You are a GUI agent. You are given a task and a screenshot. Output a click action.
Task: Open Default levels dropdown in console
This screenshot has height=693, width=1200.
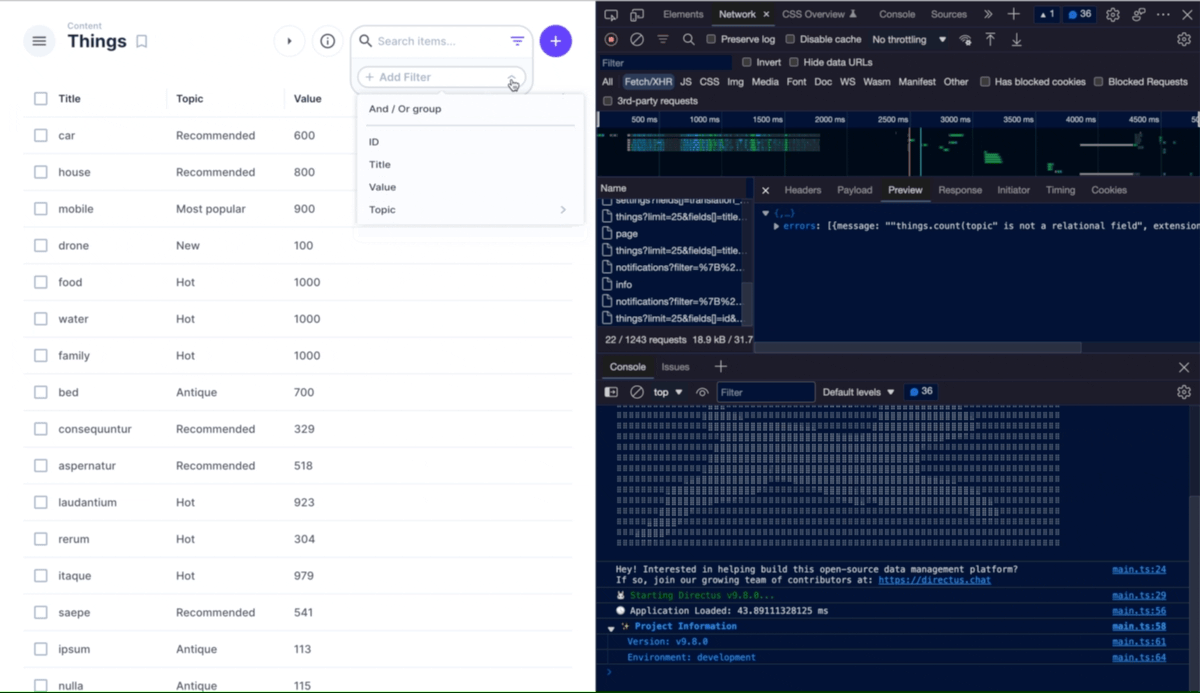point(858,392)
